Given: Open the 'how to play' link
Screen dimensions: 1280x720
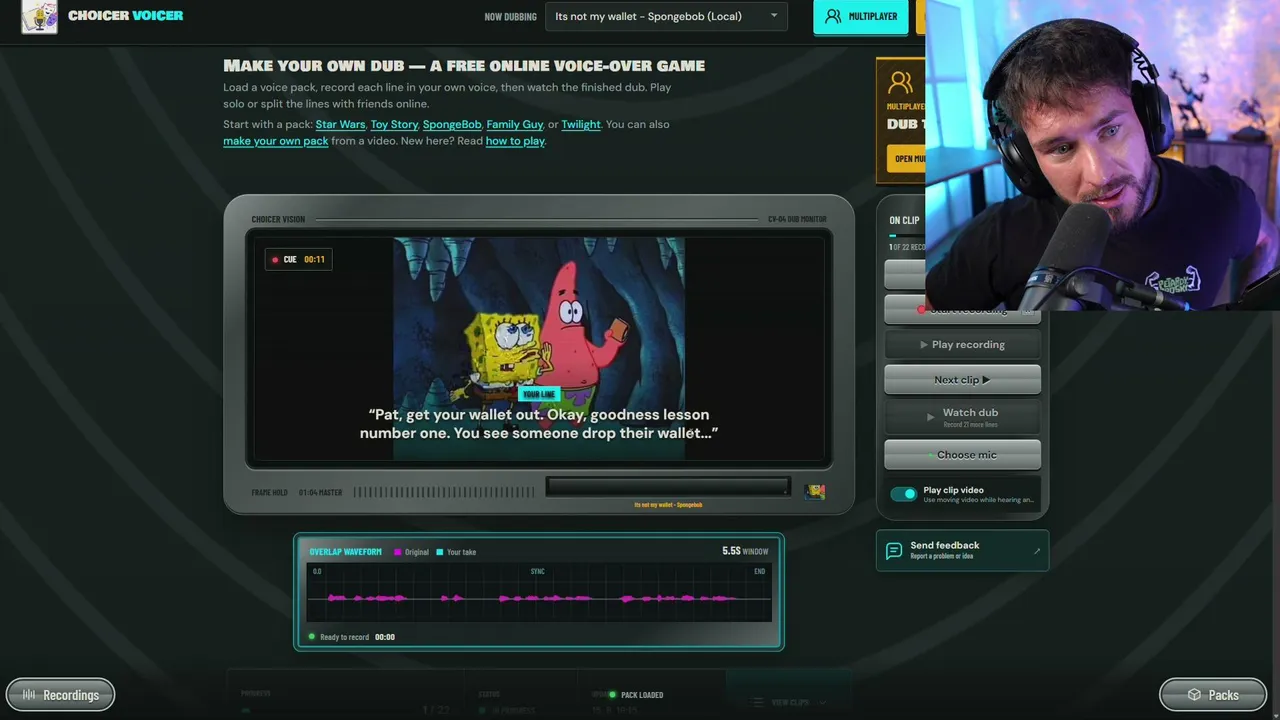Looking at the screenshot, I should pos(515,141).
